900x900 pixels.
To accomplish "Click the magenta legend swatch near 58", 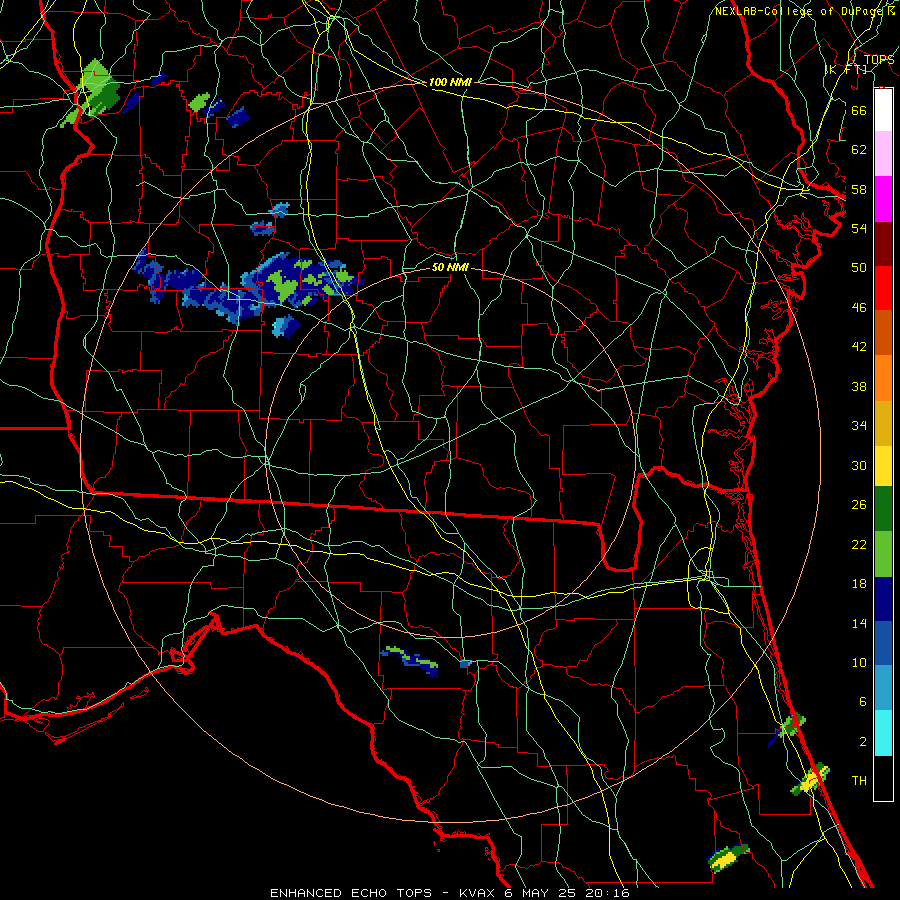I will [x=883, y=199].
